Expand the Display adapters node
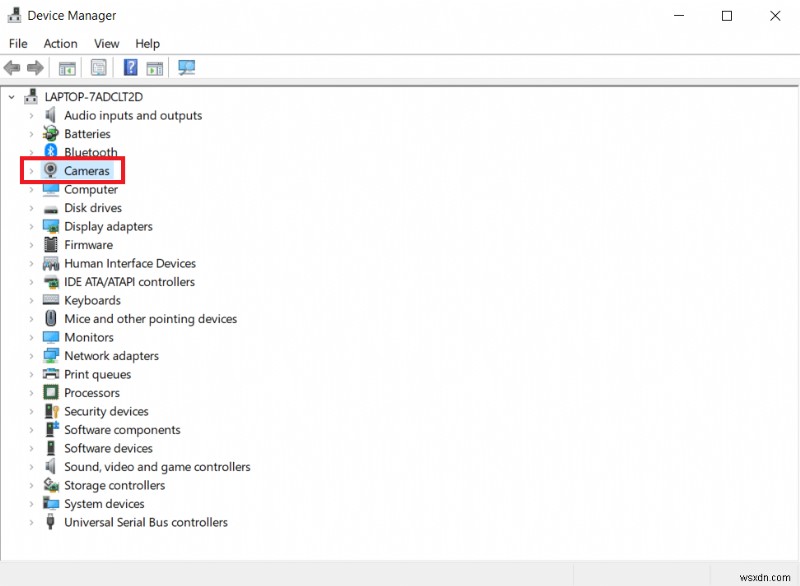 point(31,226)
